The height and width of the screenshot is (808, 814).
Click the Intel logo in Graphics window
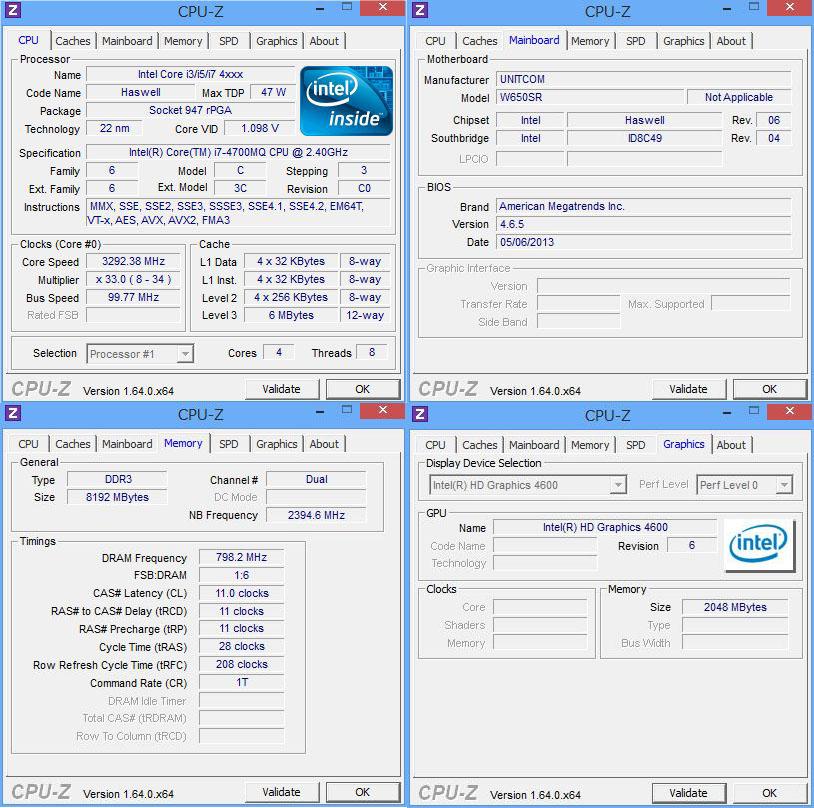[759, 545]
